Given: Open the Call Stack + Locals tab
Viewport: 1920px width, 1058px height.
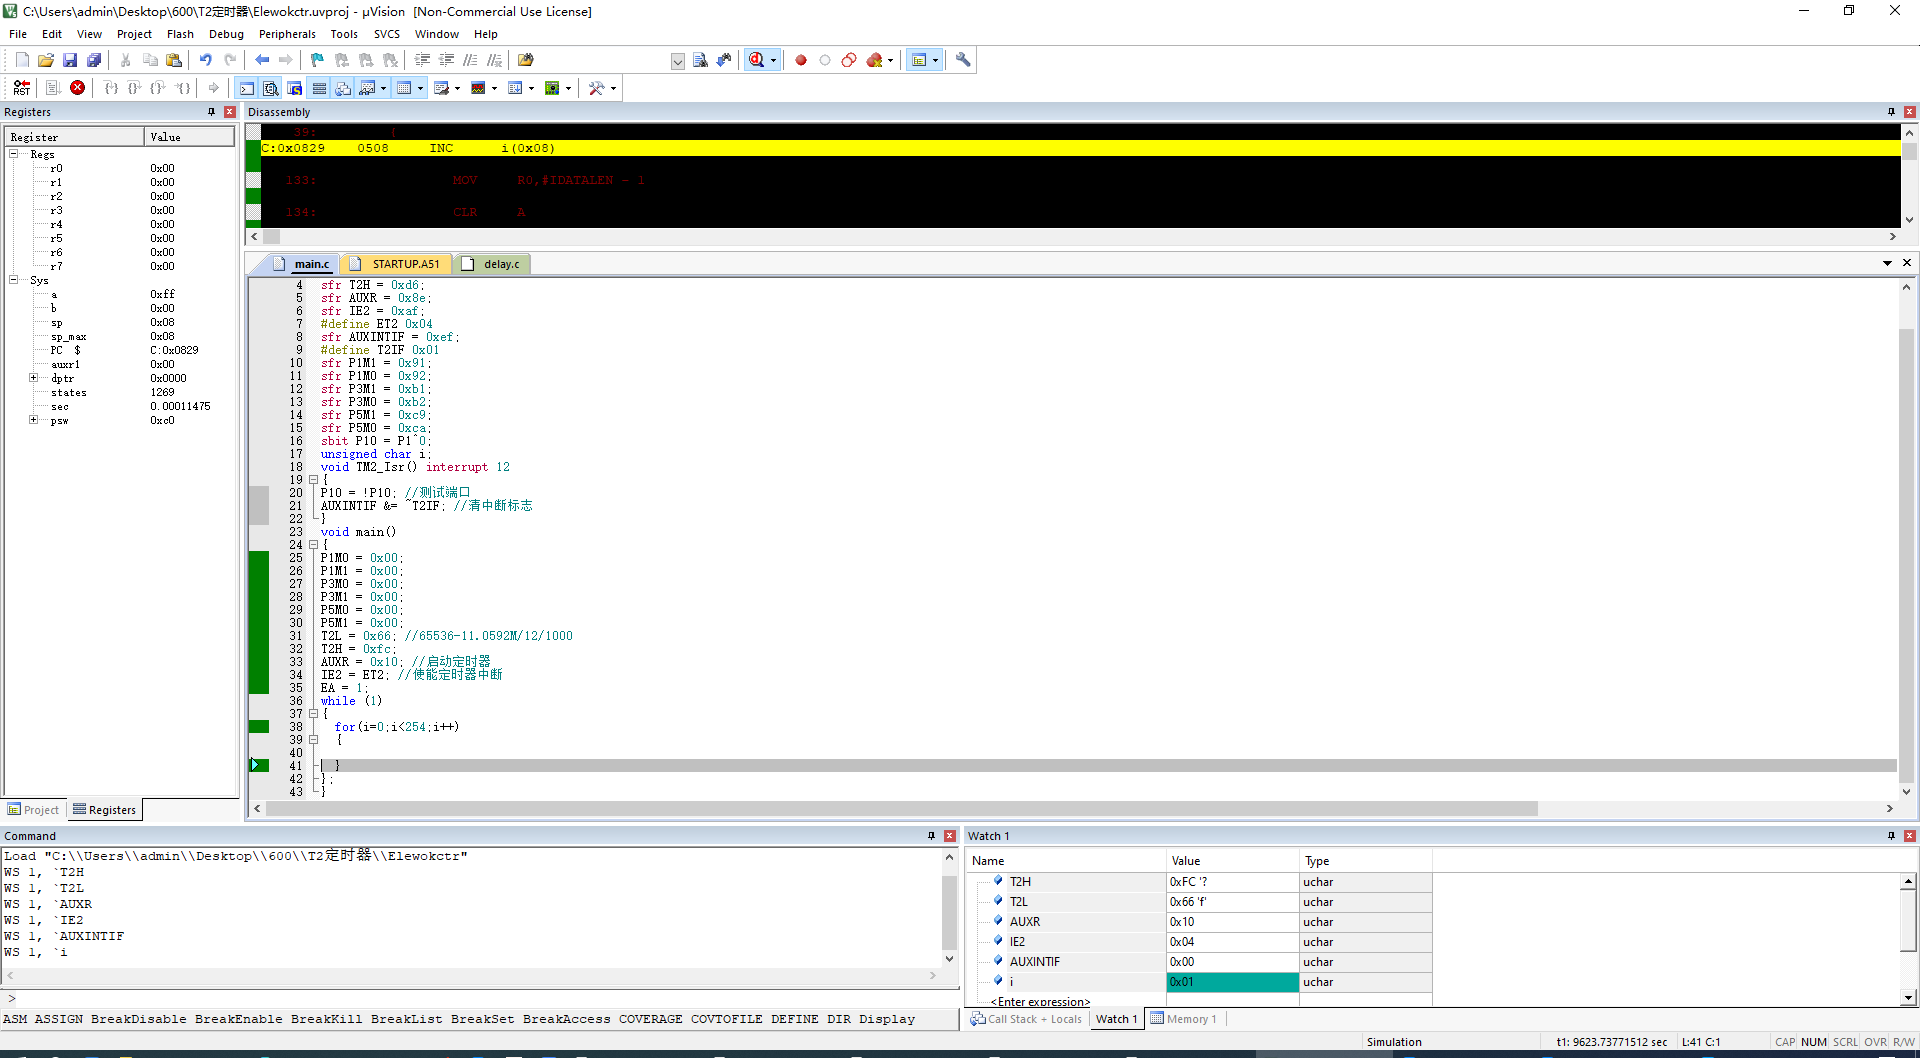Looking at the screenshot, I should click(x=1026, y=1019).
